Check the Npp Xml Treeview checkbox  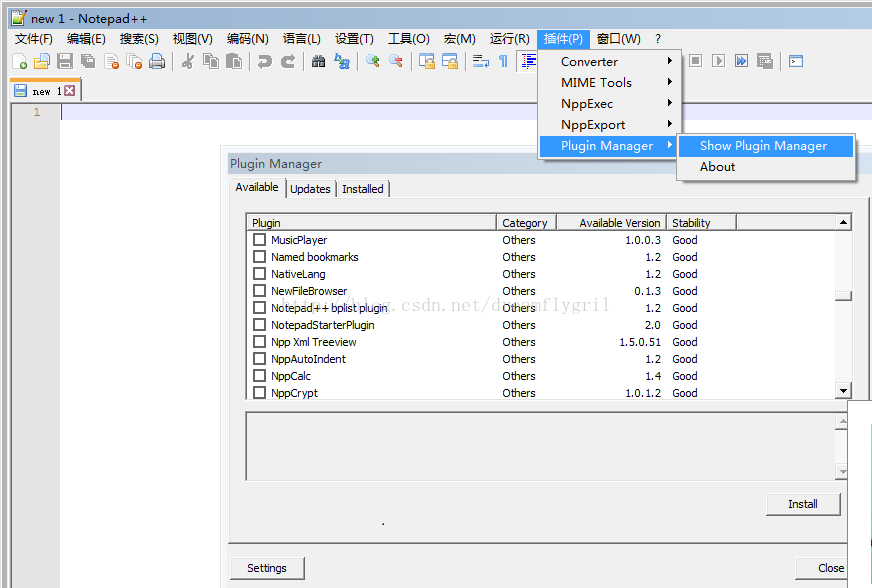tap(259, 342)
